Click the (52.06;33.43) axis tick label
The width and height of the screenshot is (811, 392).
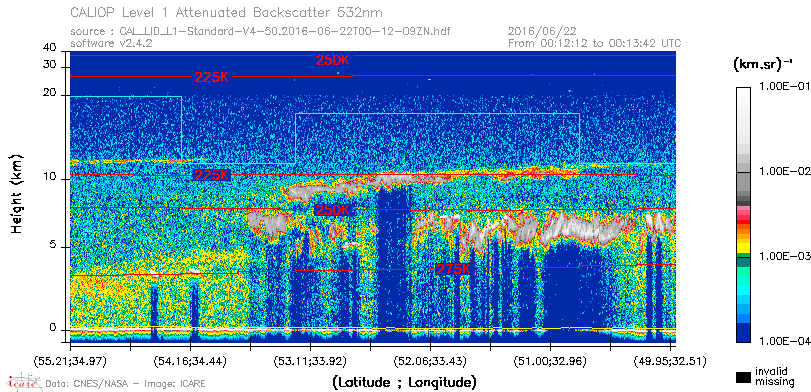(x=430, y=361)
